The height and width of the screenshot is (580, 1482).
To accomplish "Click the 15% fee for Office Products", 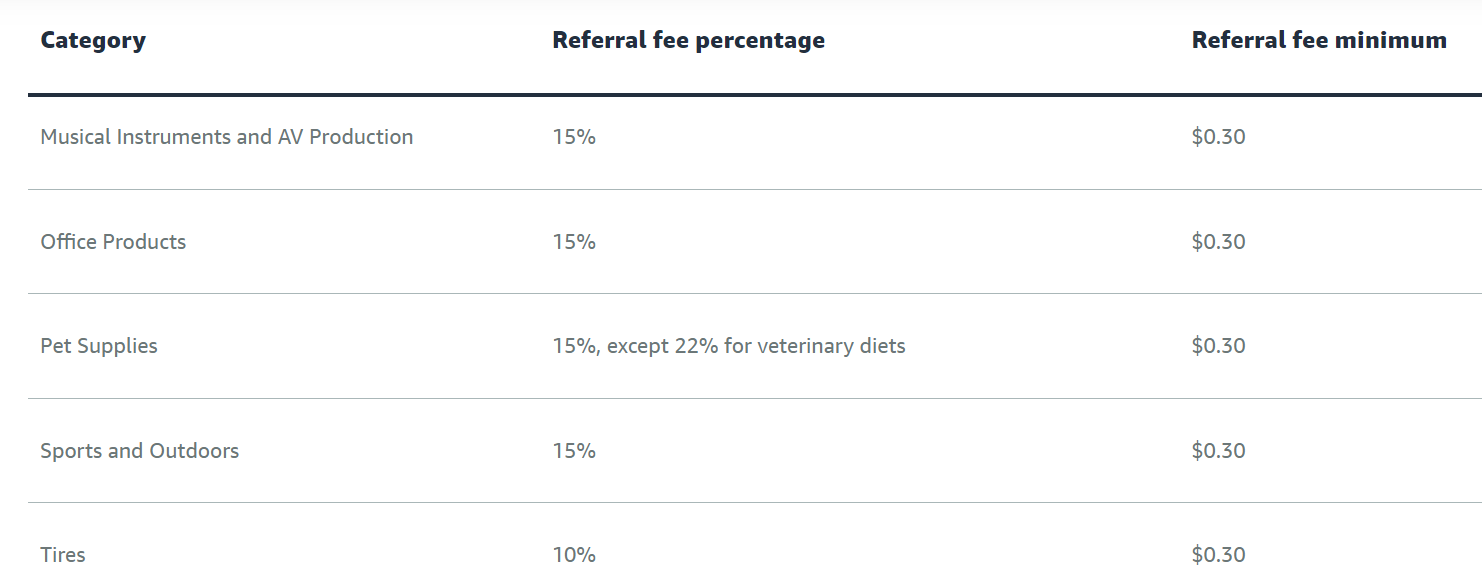I will pos(574,242).
